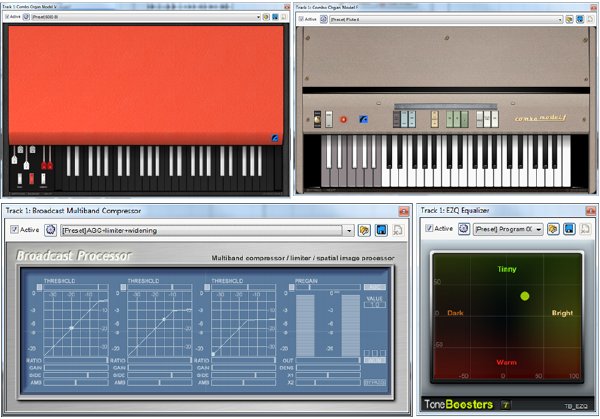The image size is (600, 419).
Task: Click the first band compression curve midpoint node
Action: [71, 328]
